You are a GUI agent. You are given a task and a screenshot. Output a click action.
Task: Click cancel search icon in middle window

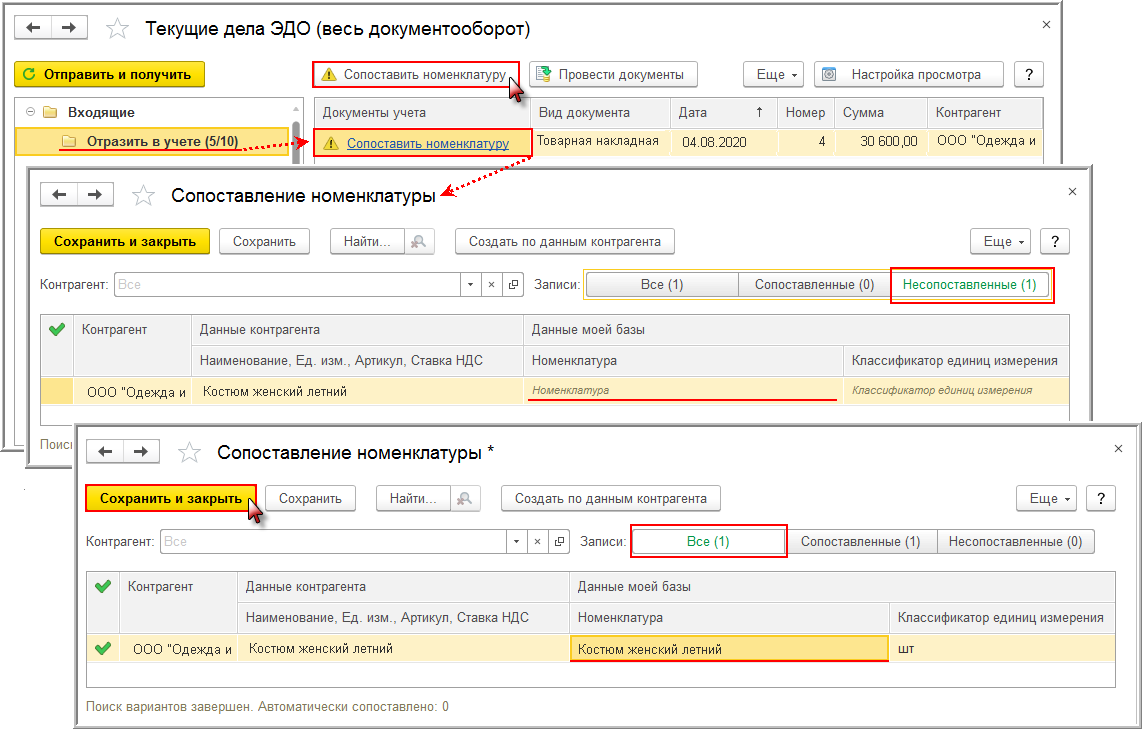pos(419,241)
